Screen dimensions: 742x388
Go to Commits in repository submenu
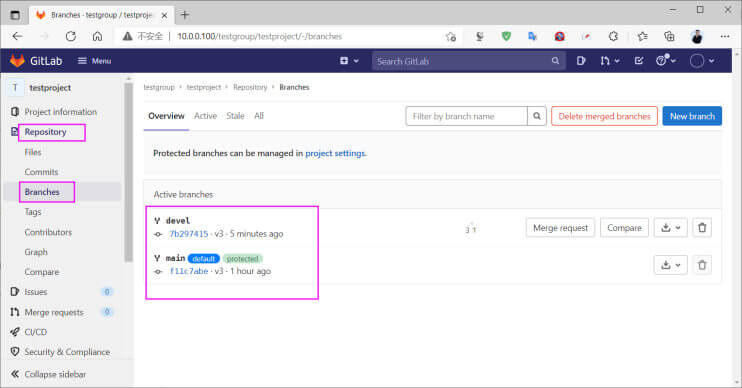click(41, 172)
